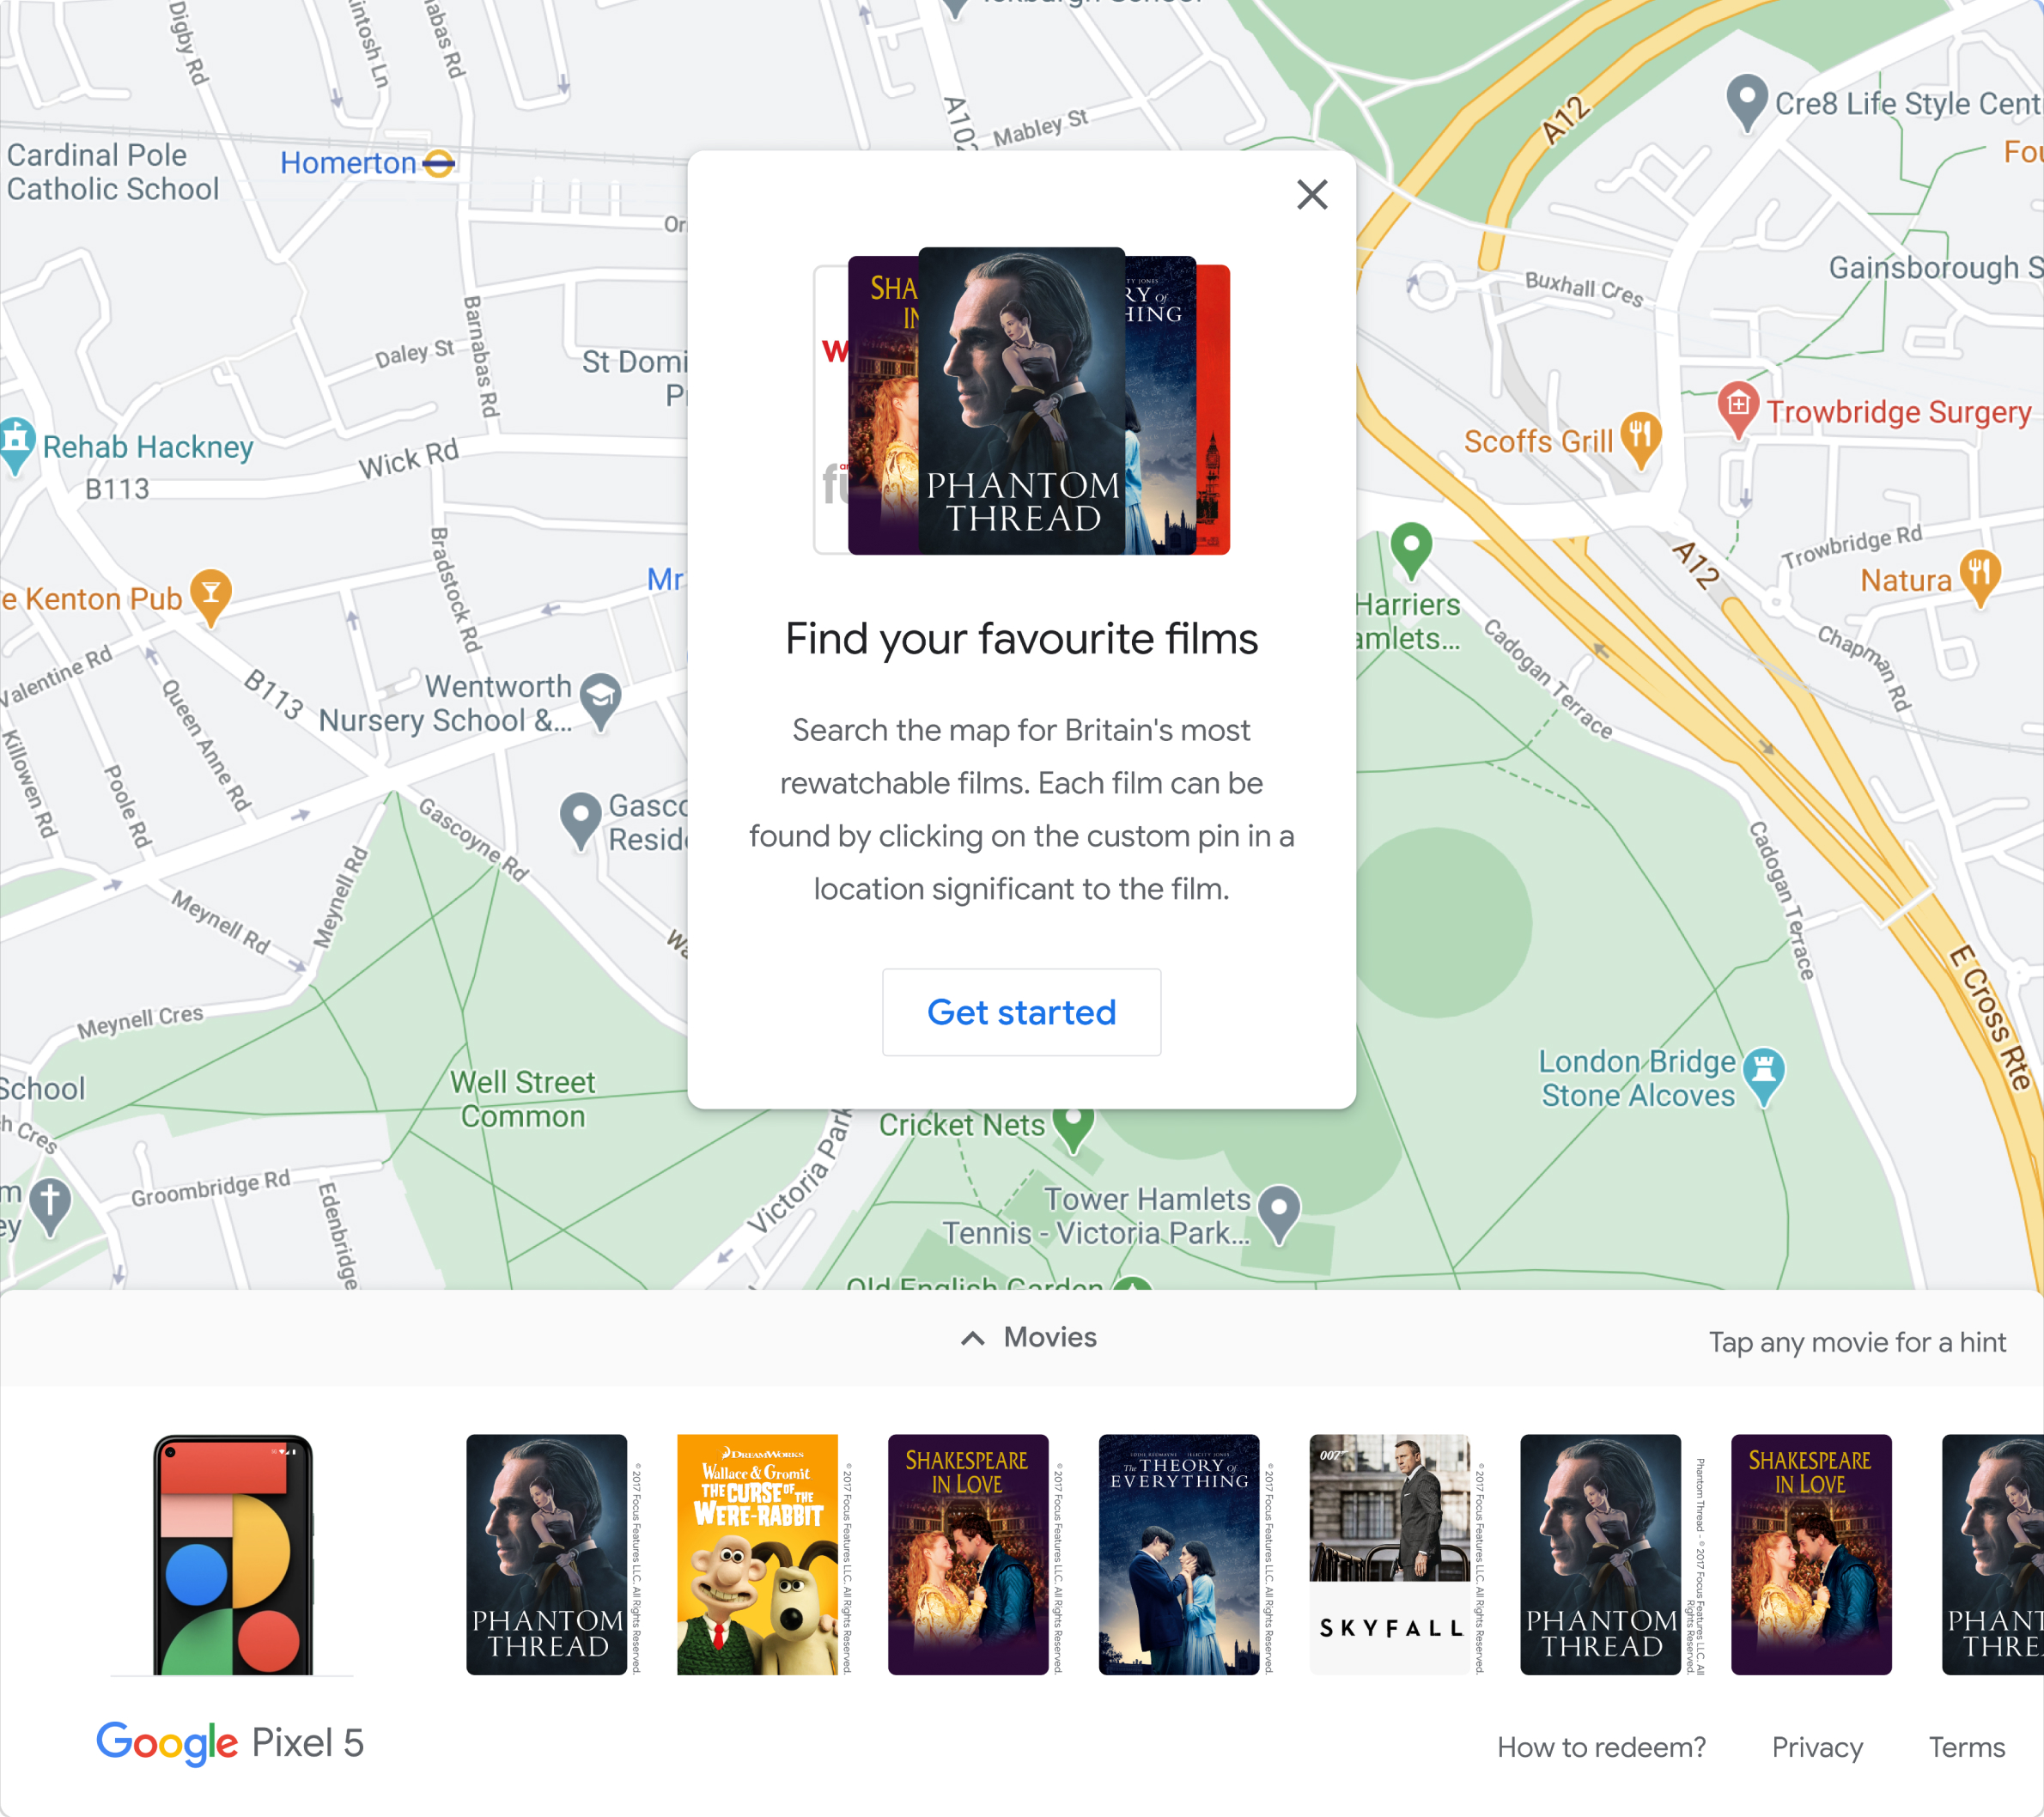This screenshot has width=2044, height=1817.
Task: Click the Scoffs Grill restaurant pin
Action: click(x=1640, y=439)
